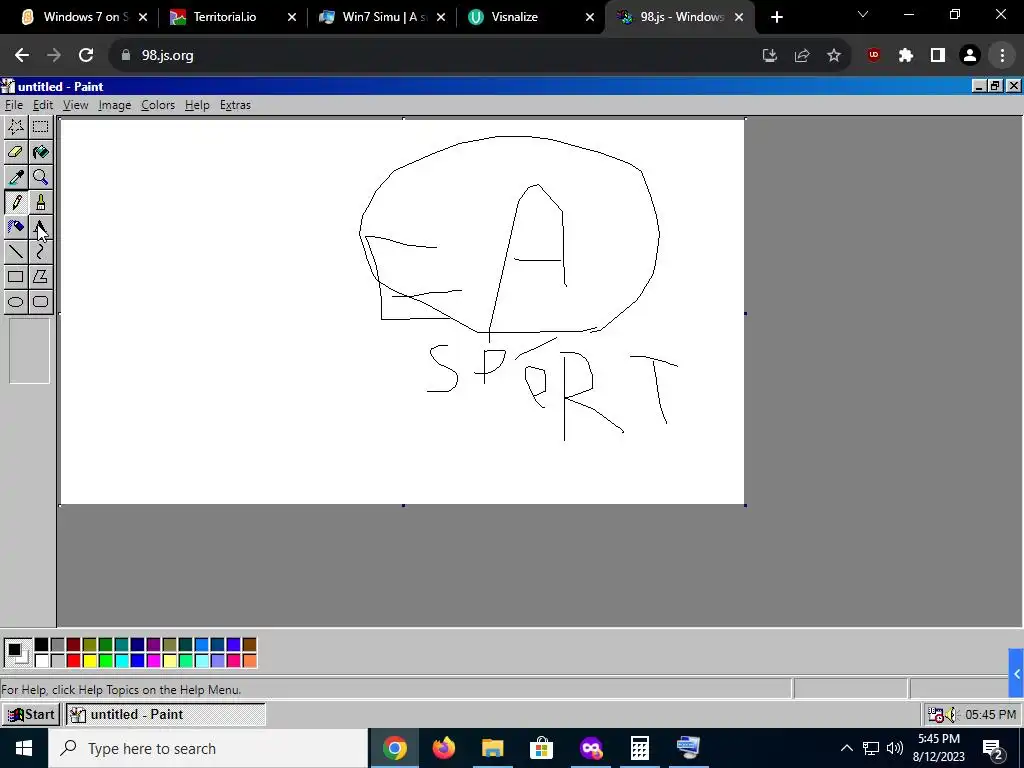Open Microsoft Store from the Windows taskbar
Image resolution: width=1024 pixels, height=768 pixels.
pyautogui.click(x=541, y=748)
